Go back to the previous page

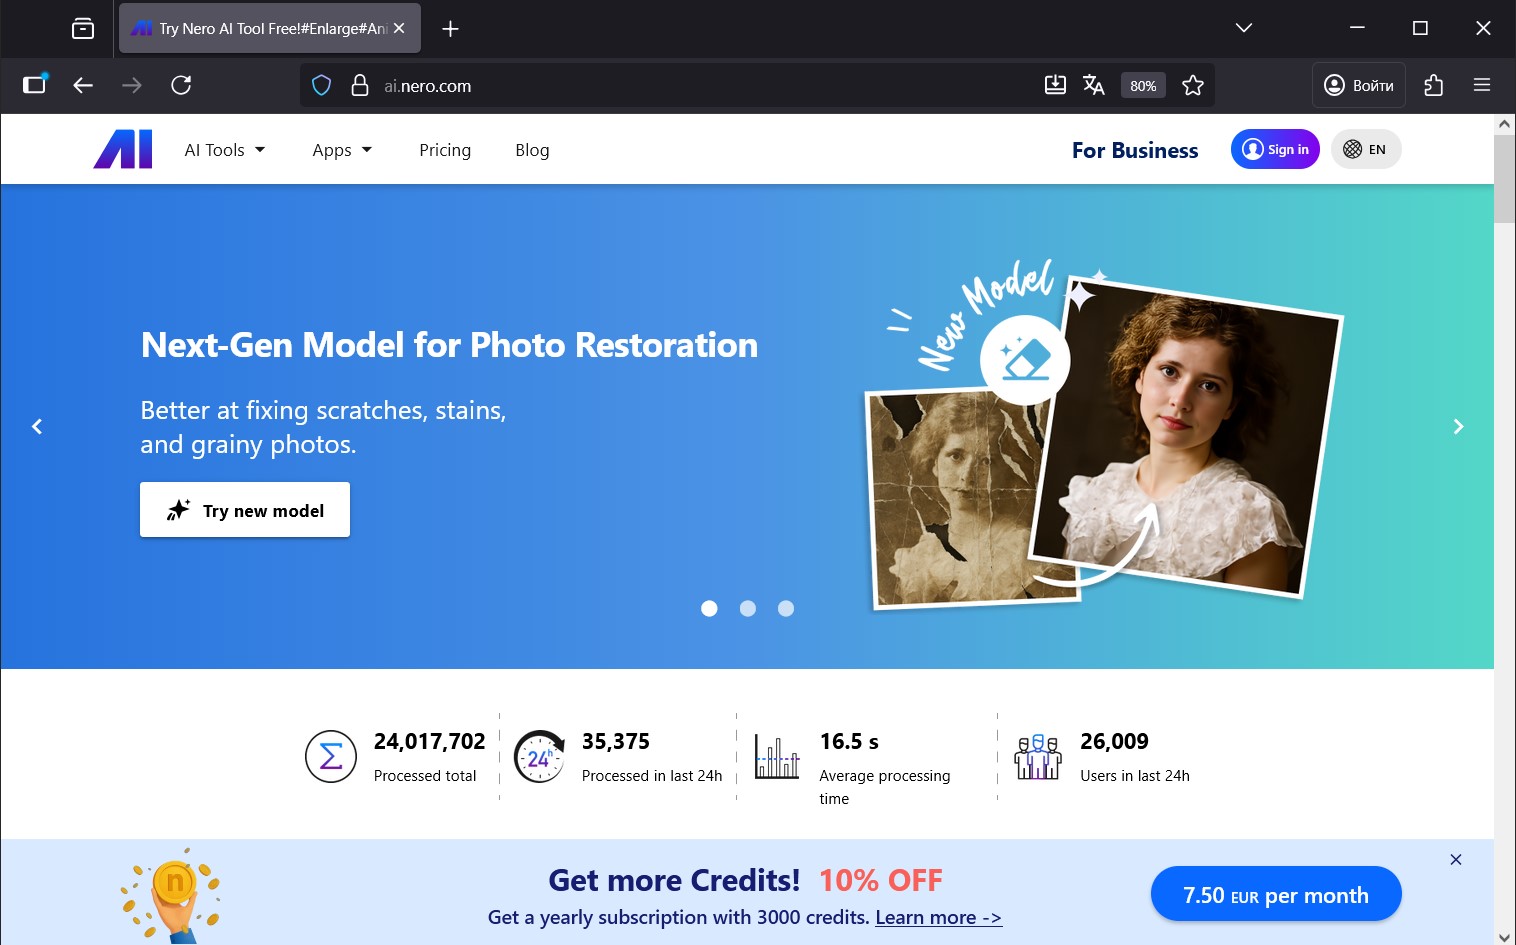click(83, 85)
